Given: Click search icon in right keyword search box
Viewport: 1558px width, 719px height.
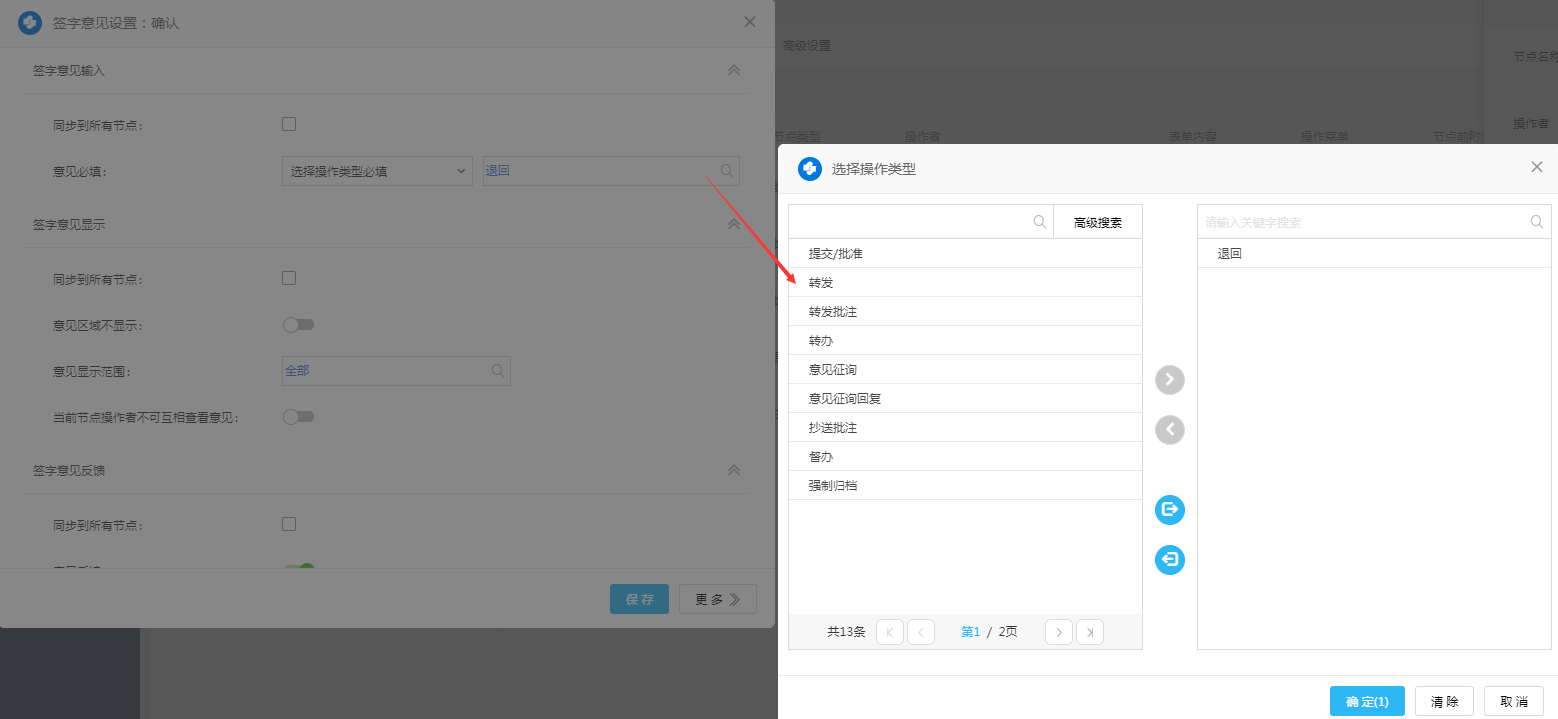Looking at the screenshot, I should tap(1537, 222).
